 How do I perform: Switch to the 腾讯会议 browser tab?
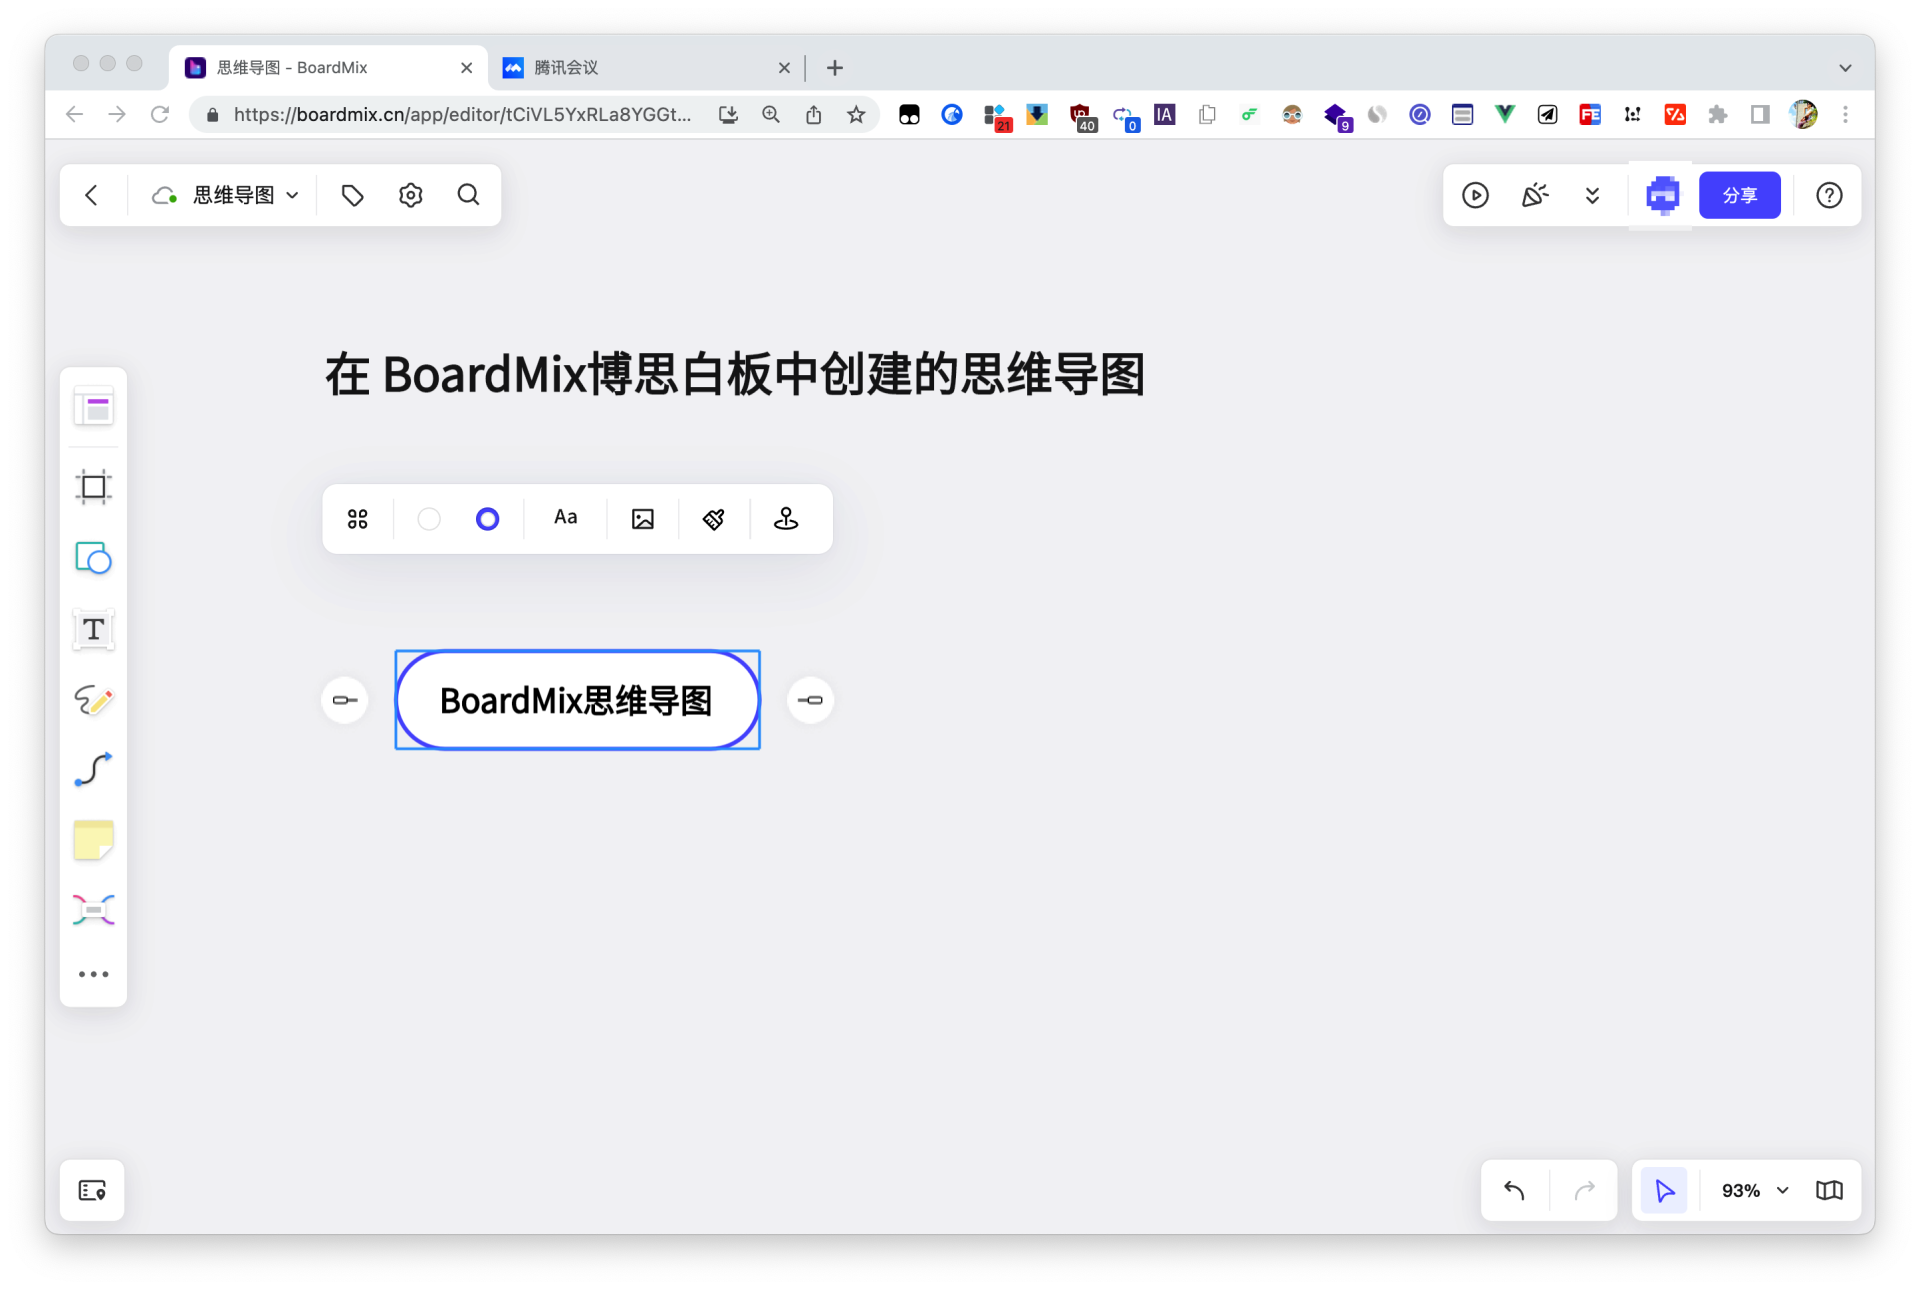[x=647, y=68]
